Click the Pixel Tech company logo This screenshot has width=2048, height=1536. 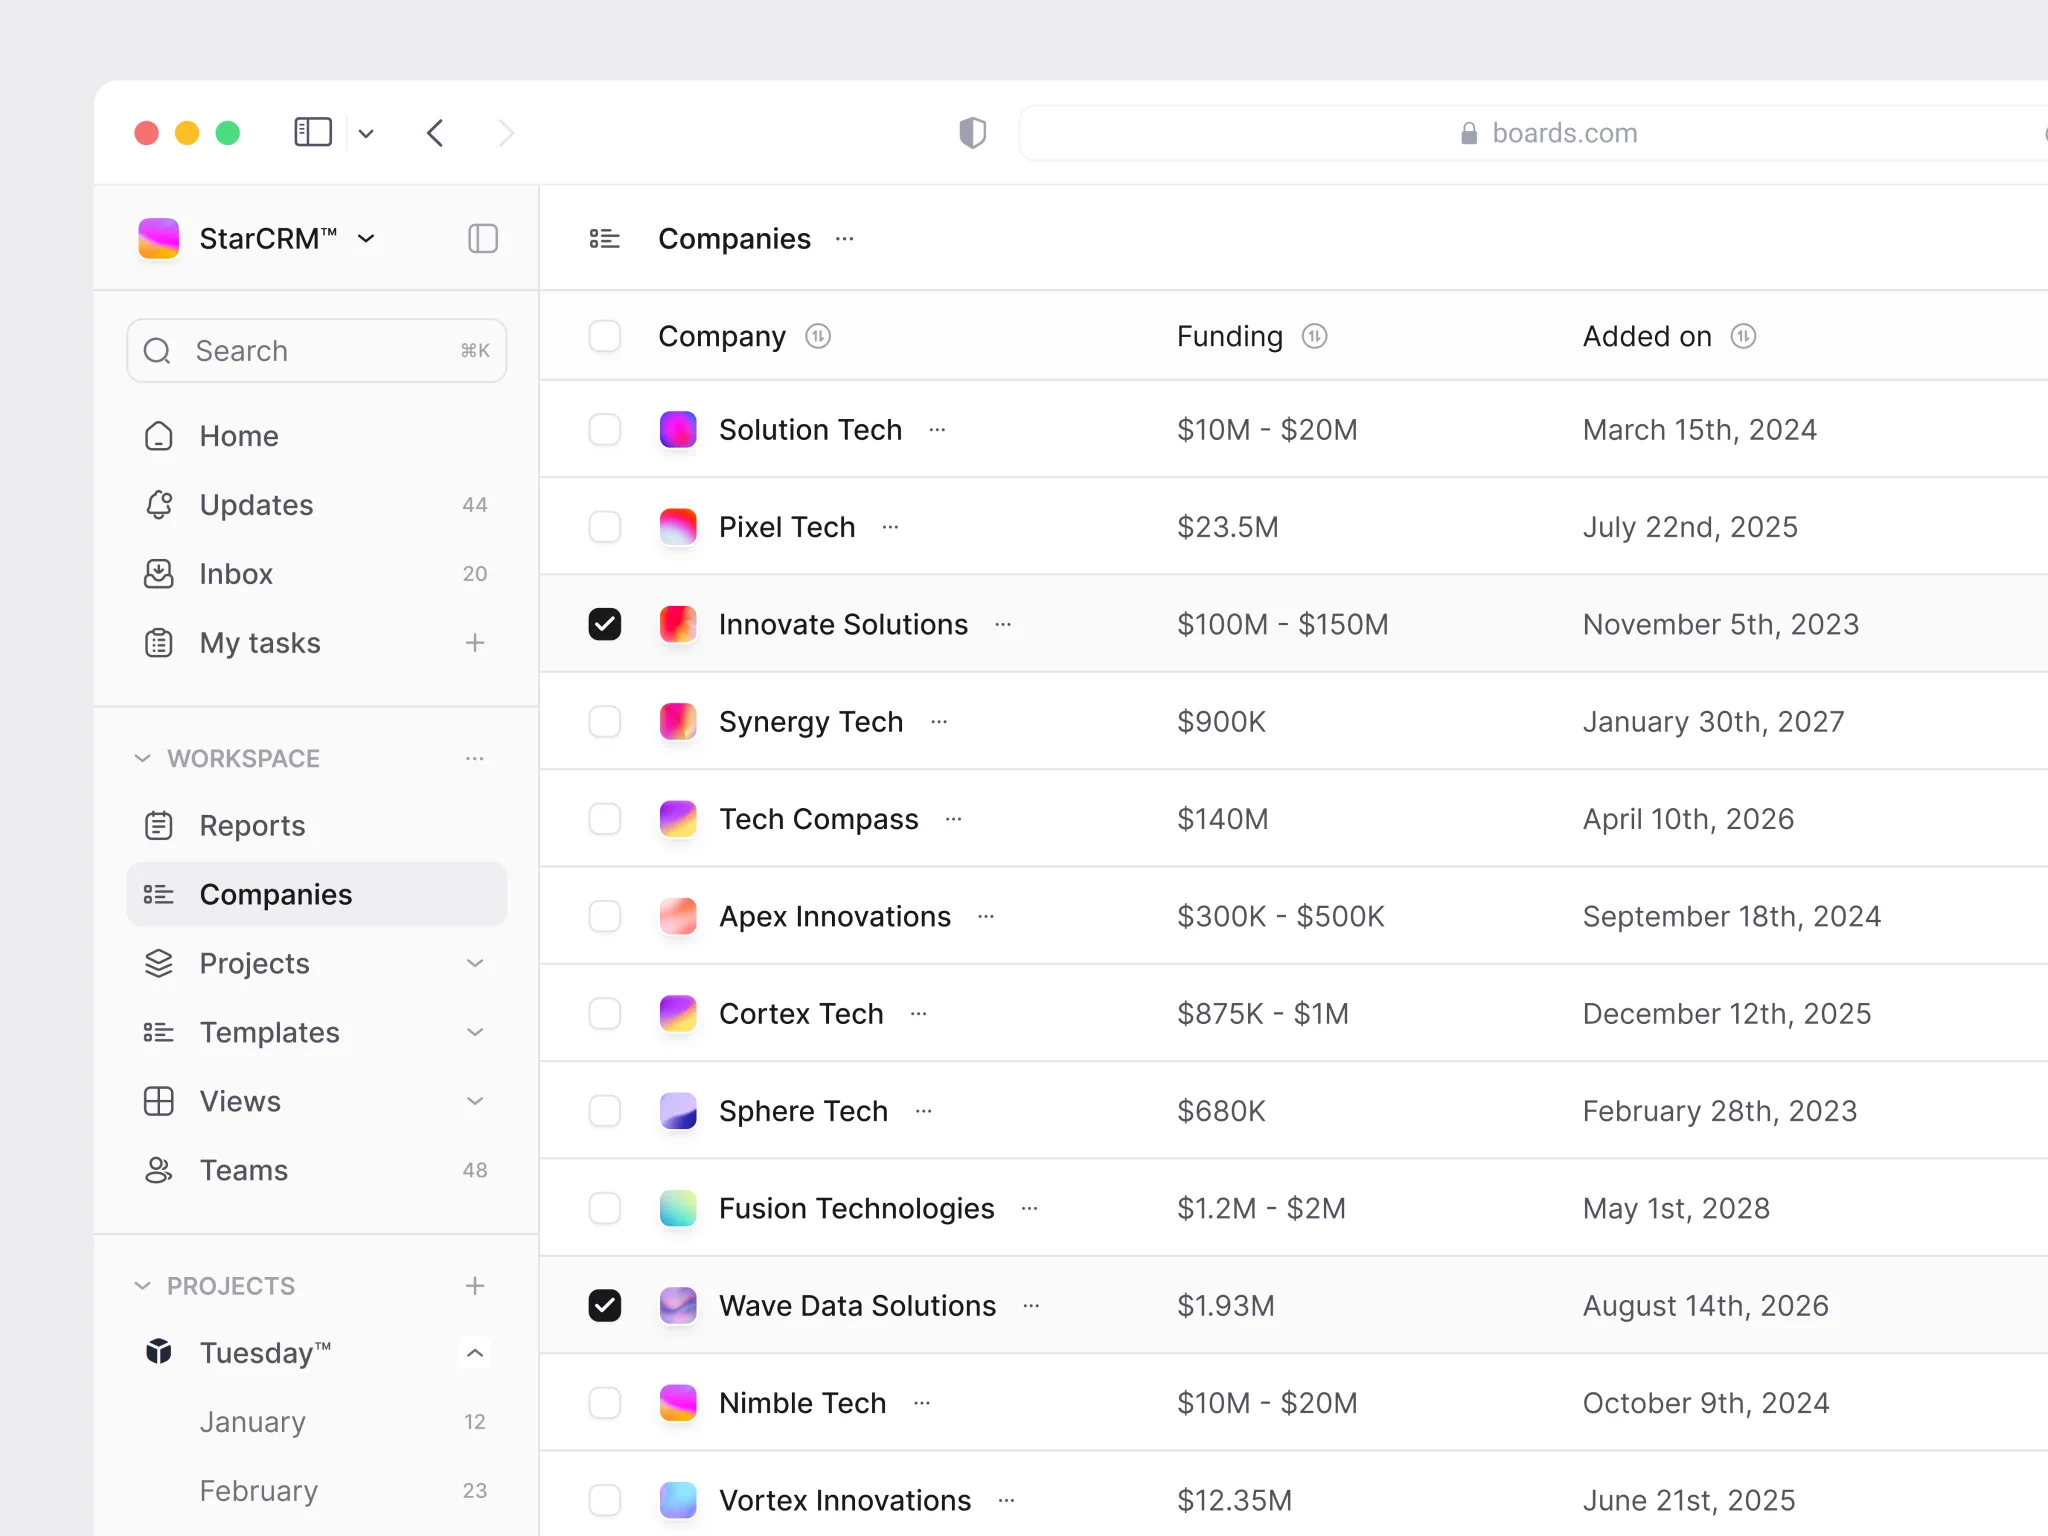[678, 527]
